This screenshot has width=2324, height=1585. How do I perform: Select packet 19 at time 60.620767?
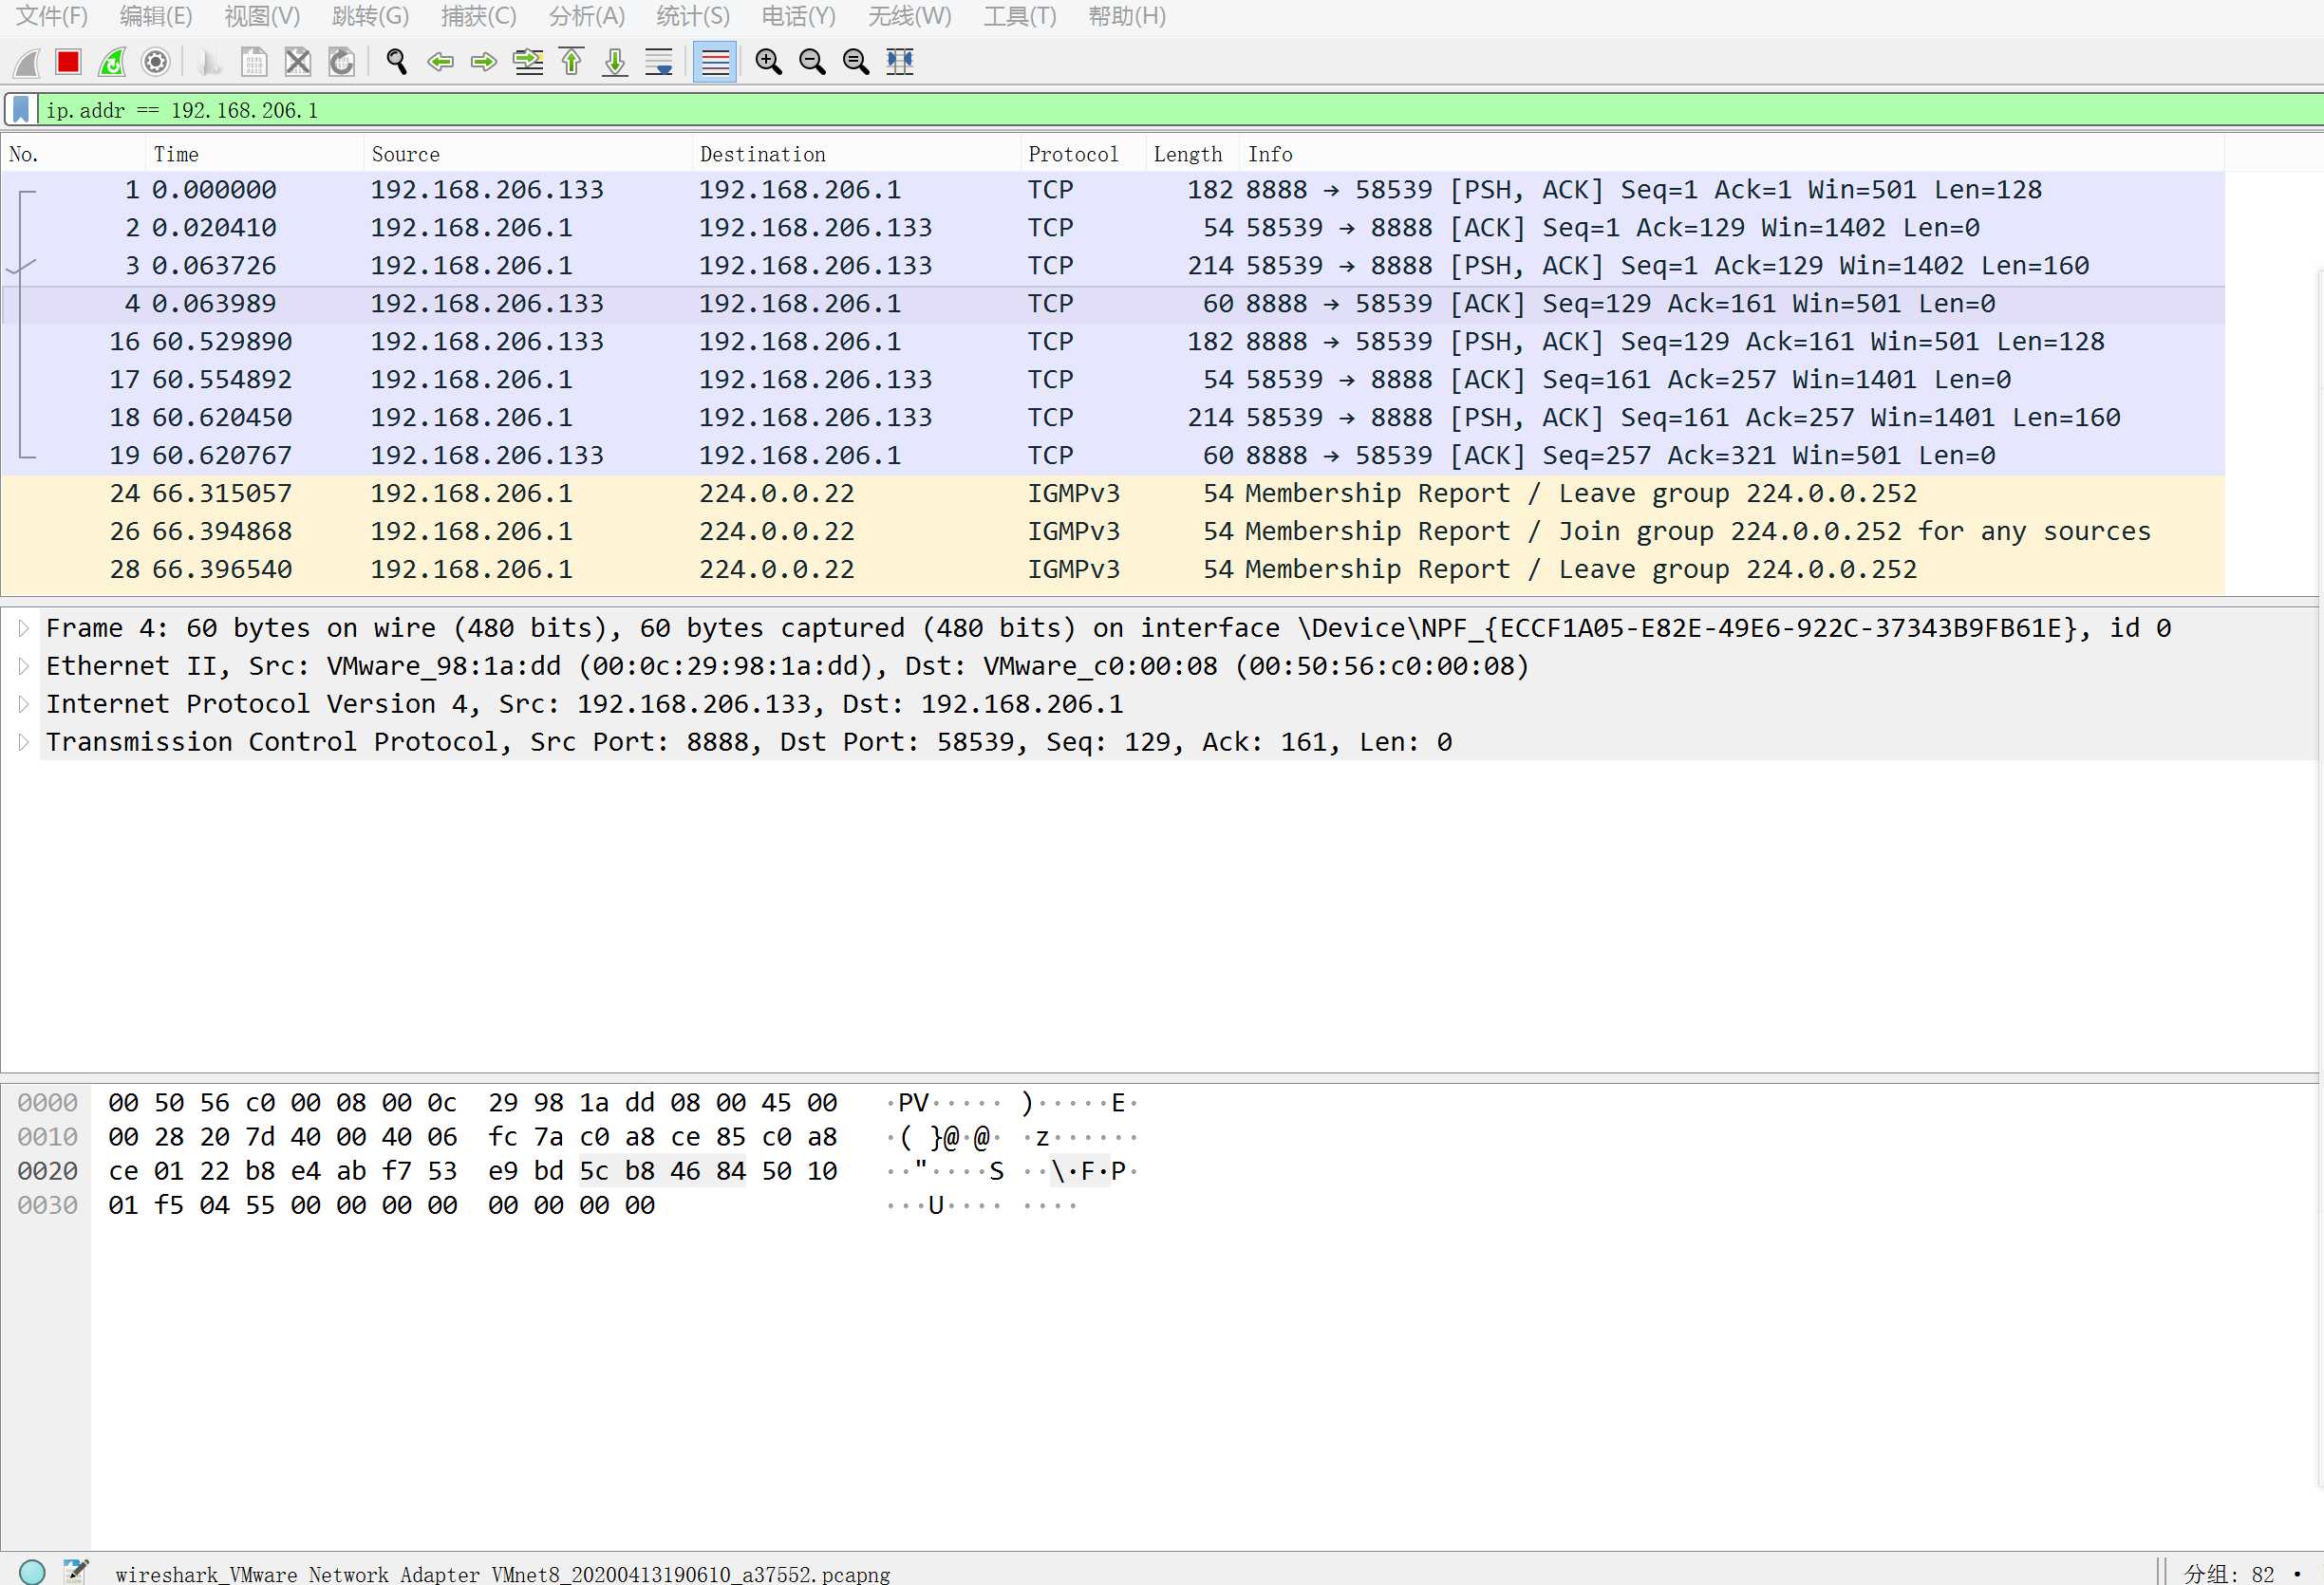click(1113, 456)
